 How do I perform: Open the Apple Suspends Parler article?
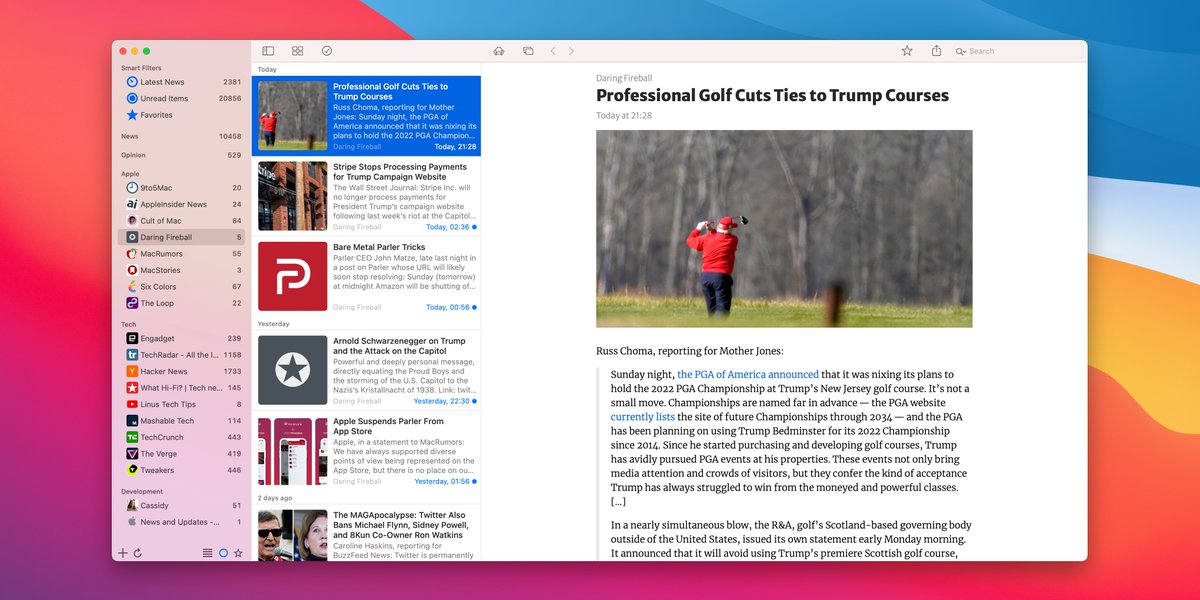pyautogui.click(x=367, y=451)
